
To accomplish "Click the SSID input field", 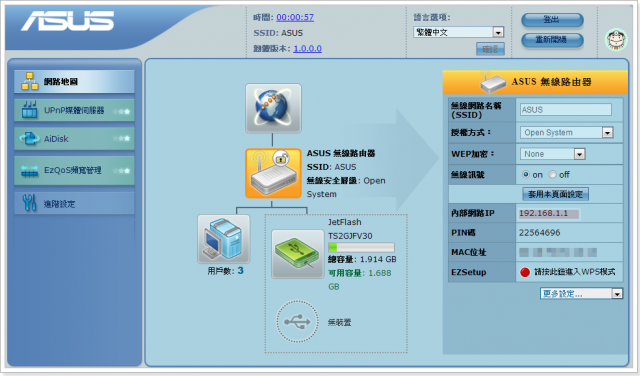I will [x=566, y=109].
